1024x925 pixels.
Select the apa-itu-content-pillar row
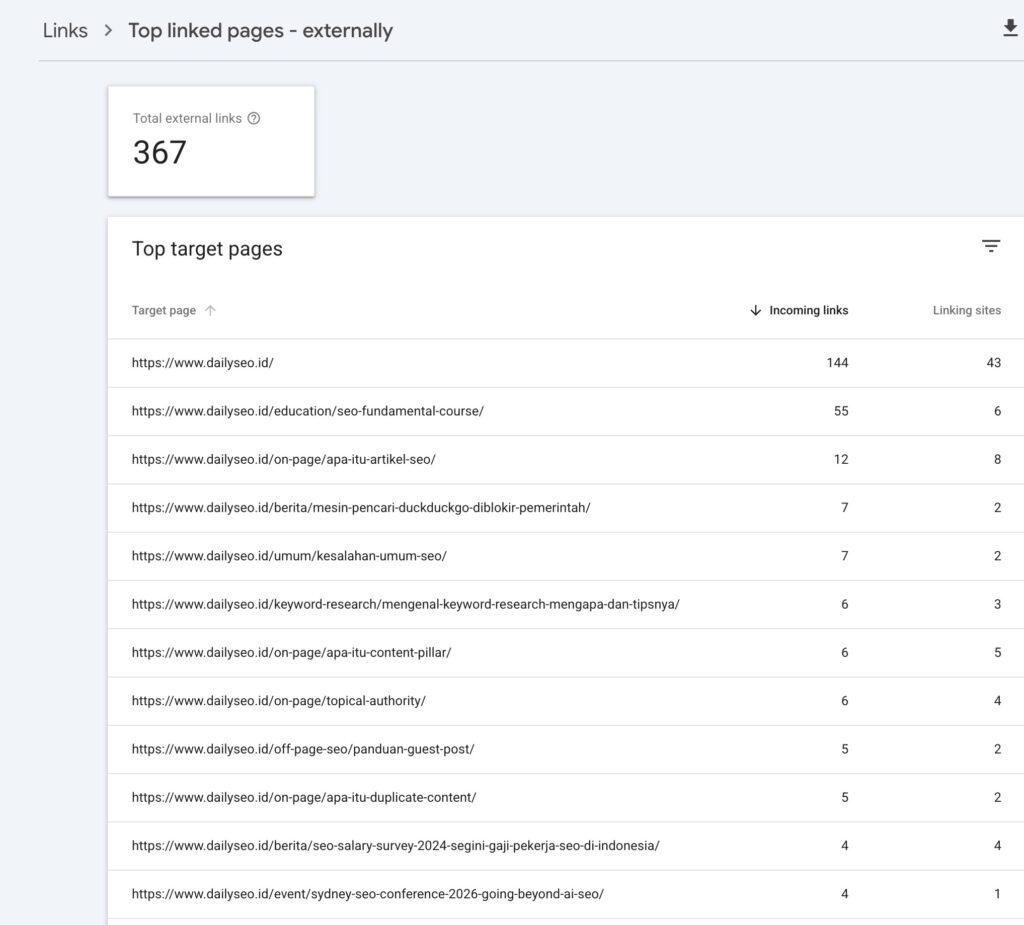pos(566,653)
